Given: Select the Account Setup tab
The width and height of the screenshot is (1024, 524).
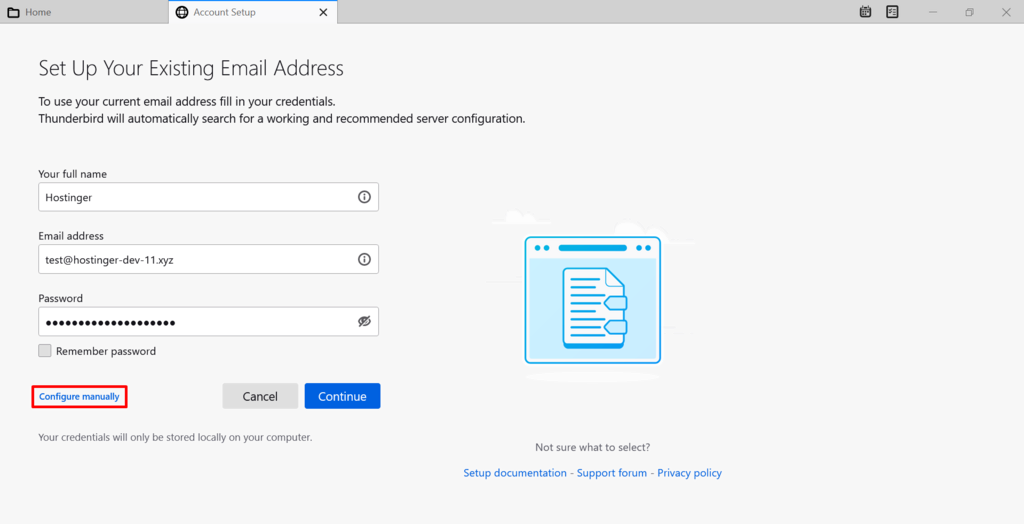Looking at the screenshot, I should point(253,12).
